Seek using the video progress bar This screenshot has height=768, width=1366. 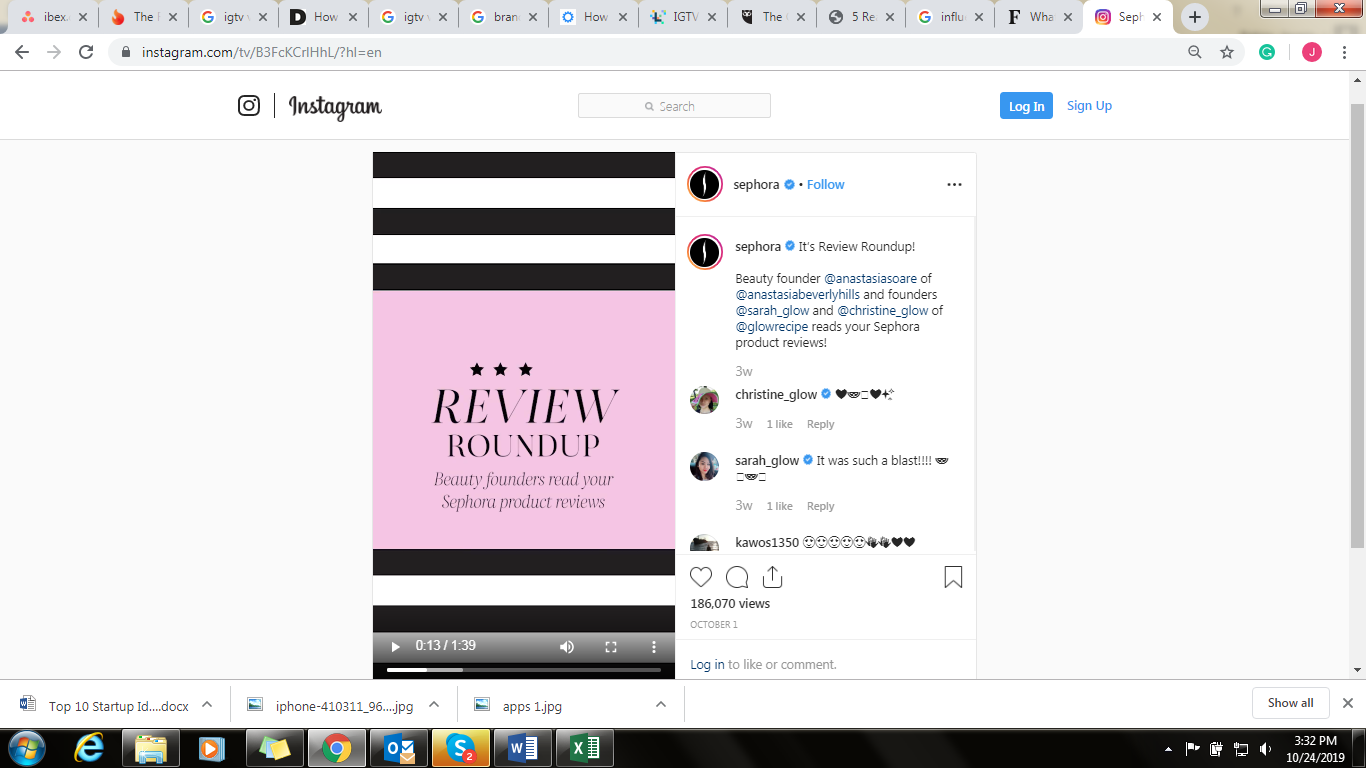[523, 670]
